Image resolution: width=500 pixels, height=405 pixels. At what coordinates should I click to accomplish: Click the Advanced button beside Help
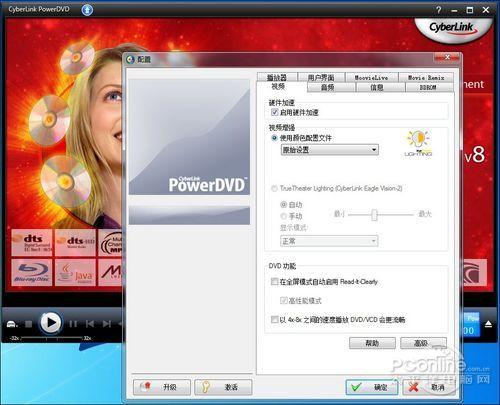[423, 343]
